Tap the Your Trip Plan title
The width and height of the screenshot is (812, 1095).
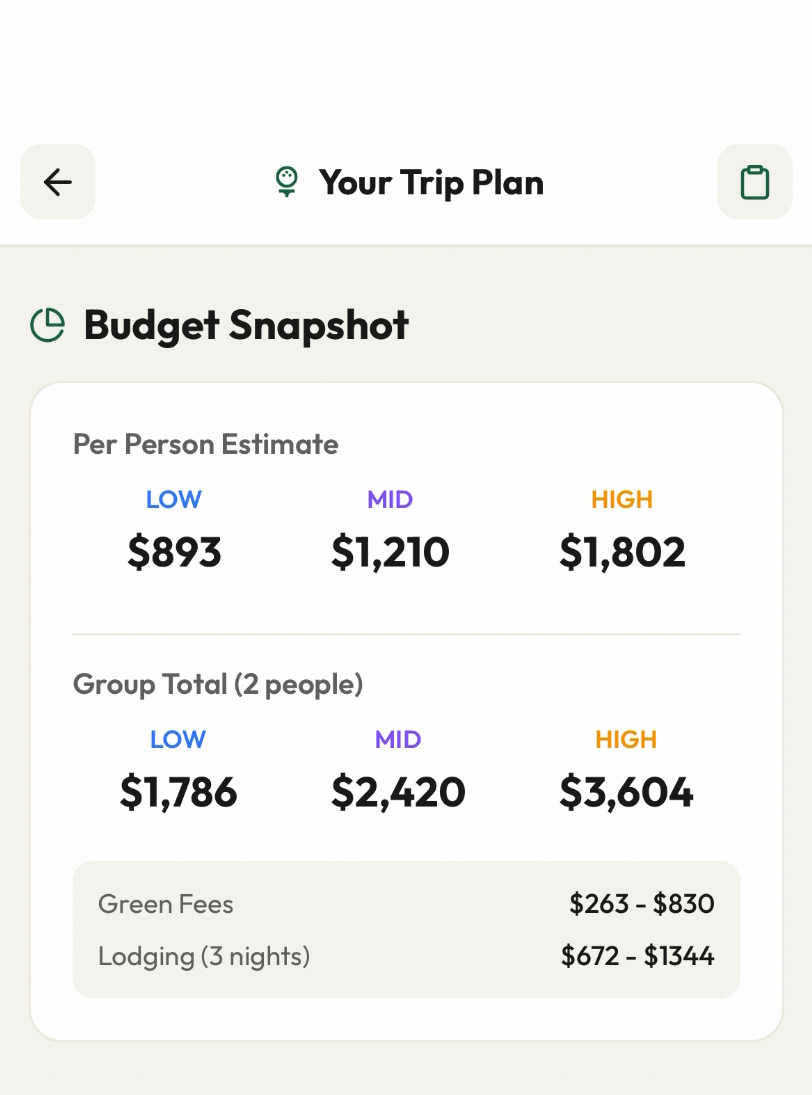(x=431, y=183)
